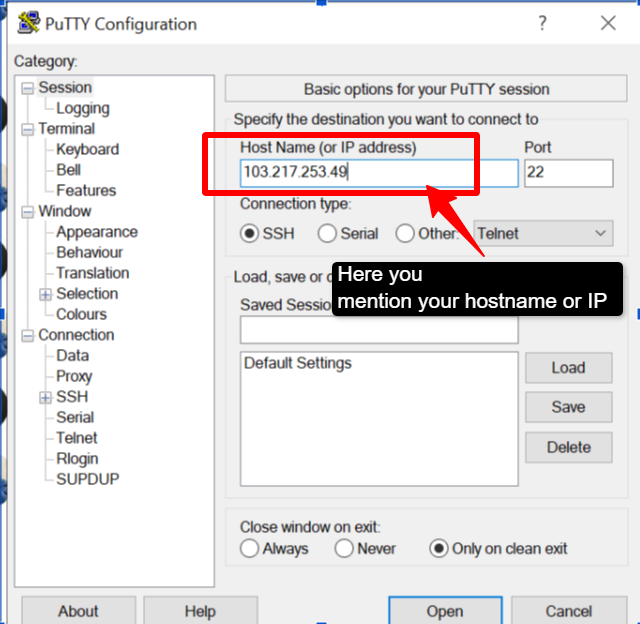Select Default Settings in sessions list

(x=298, y=363)
